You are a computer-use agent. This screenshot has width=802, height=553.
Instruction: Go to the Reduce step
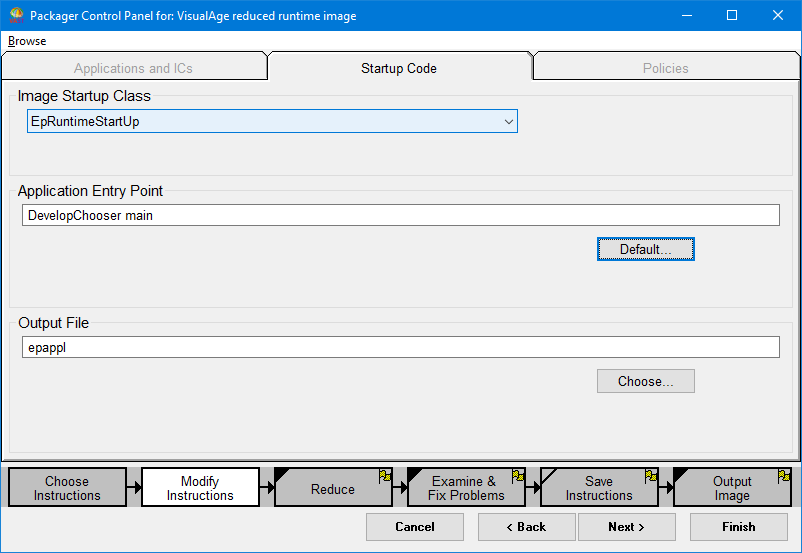point(332,489)
